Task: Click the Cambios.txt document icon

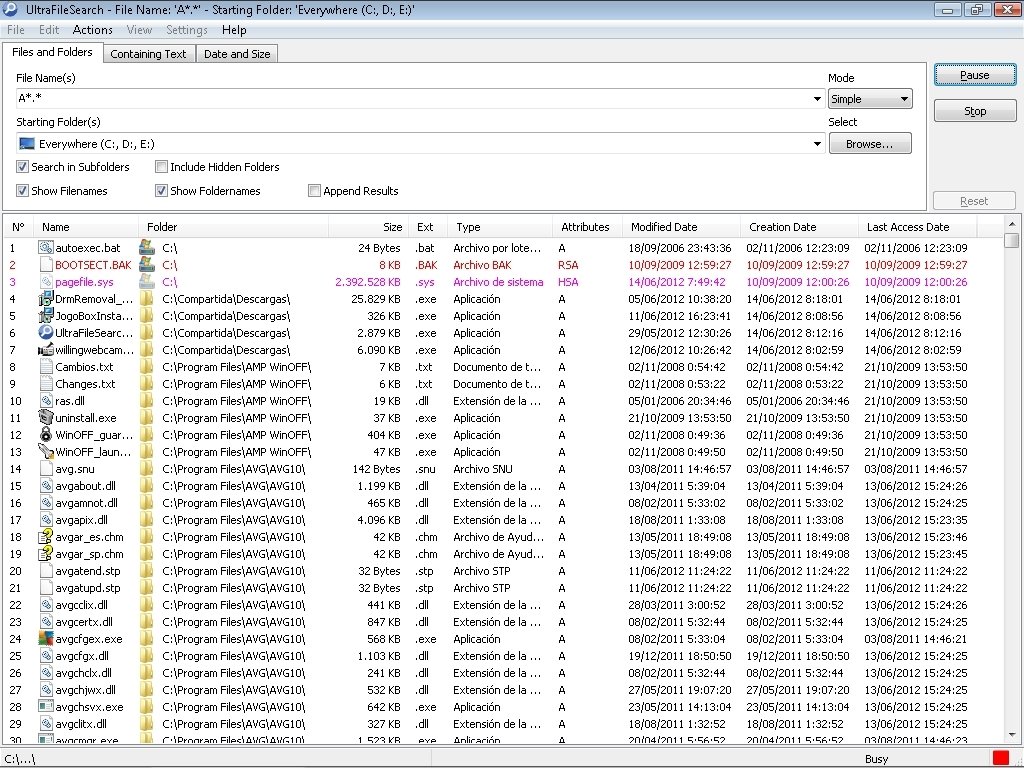Action: (46, 366)
